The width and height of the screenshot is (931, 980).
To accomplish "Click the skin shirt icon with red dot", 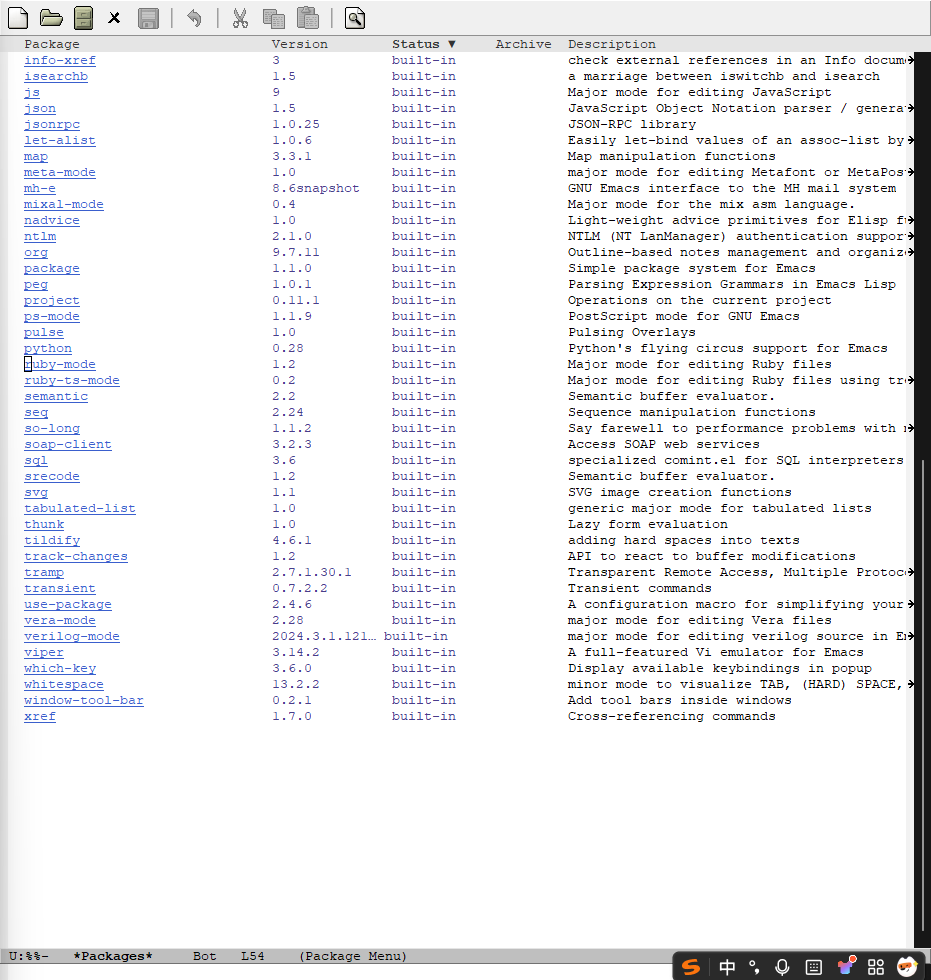I will coord(847,966).
